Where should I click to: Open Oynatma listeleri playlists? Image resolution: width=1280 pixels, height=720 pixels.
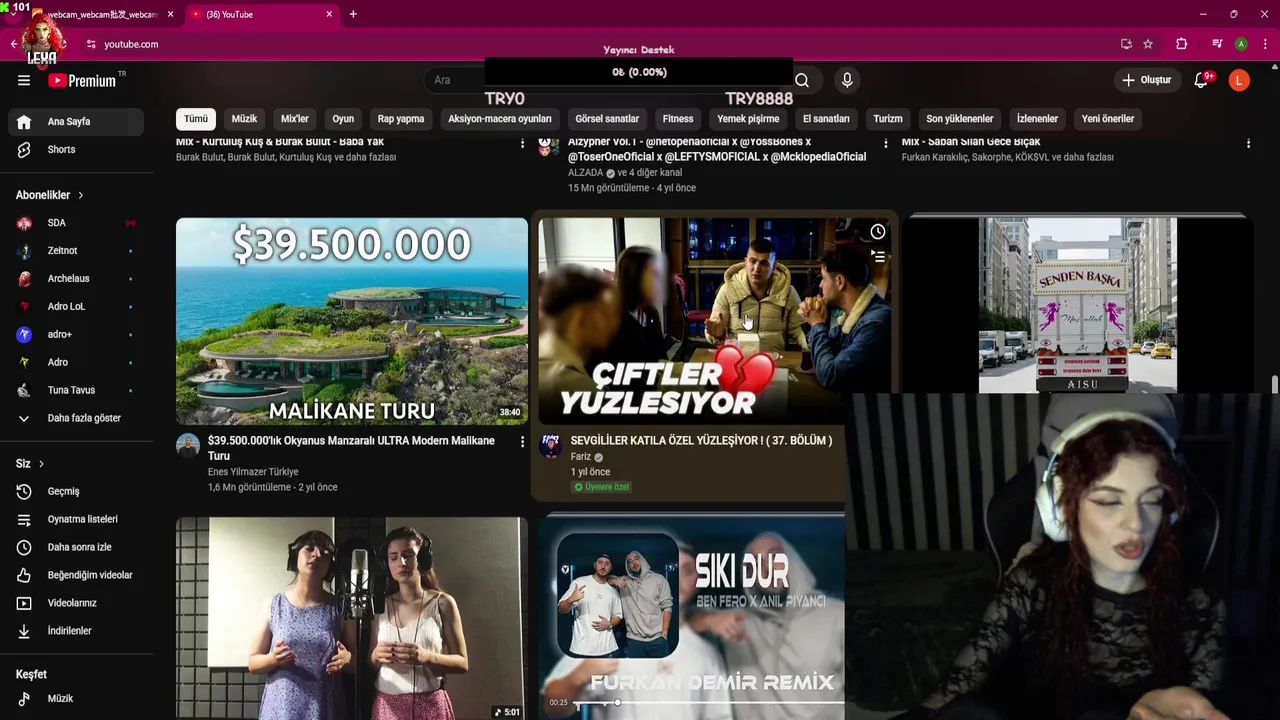pos(77,520)
